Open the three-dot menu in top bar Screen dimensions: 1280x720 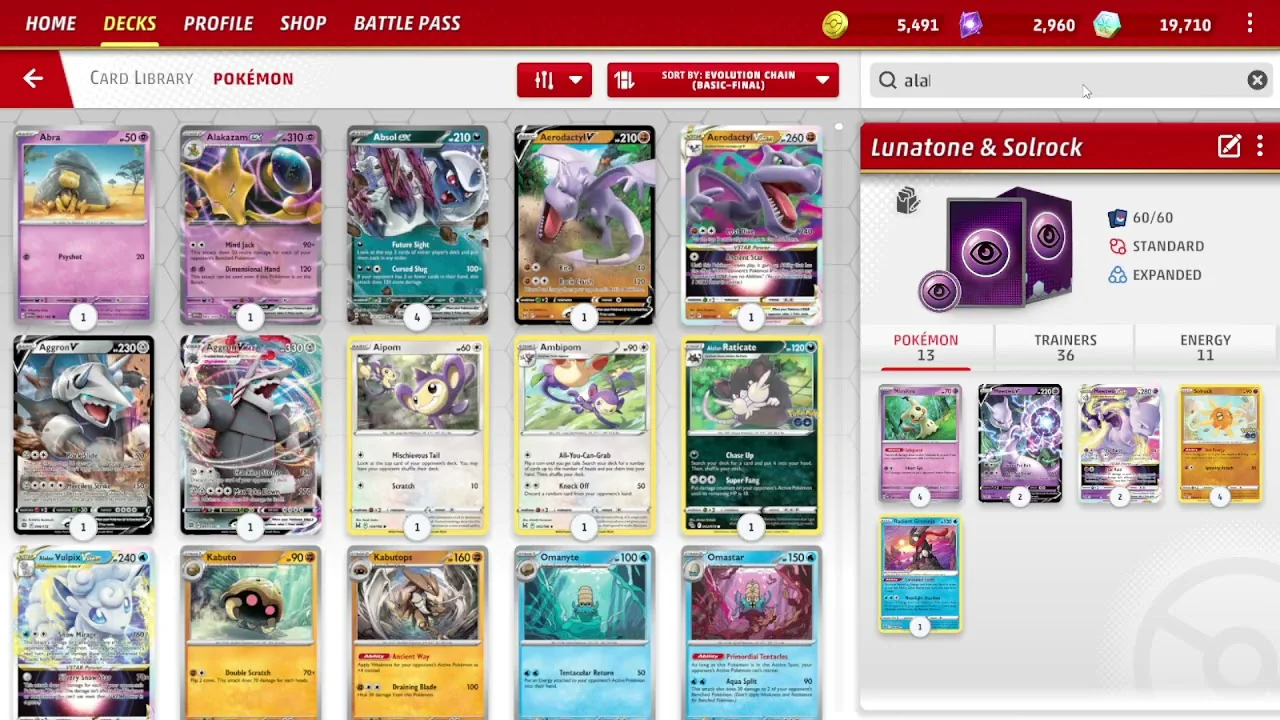1250,24
